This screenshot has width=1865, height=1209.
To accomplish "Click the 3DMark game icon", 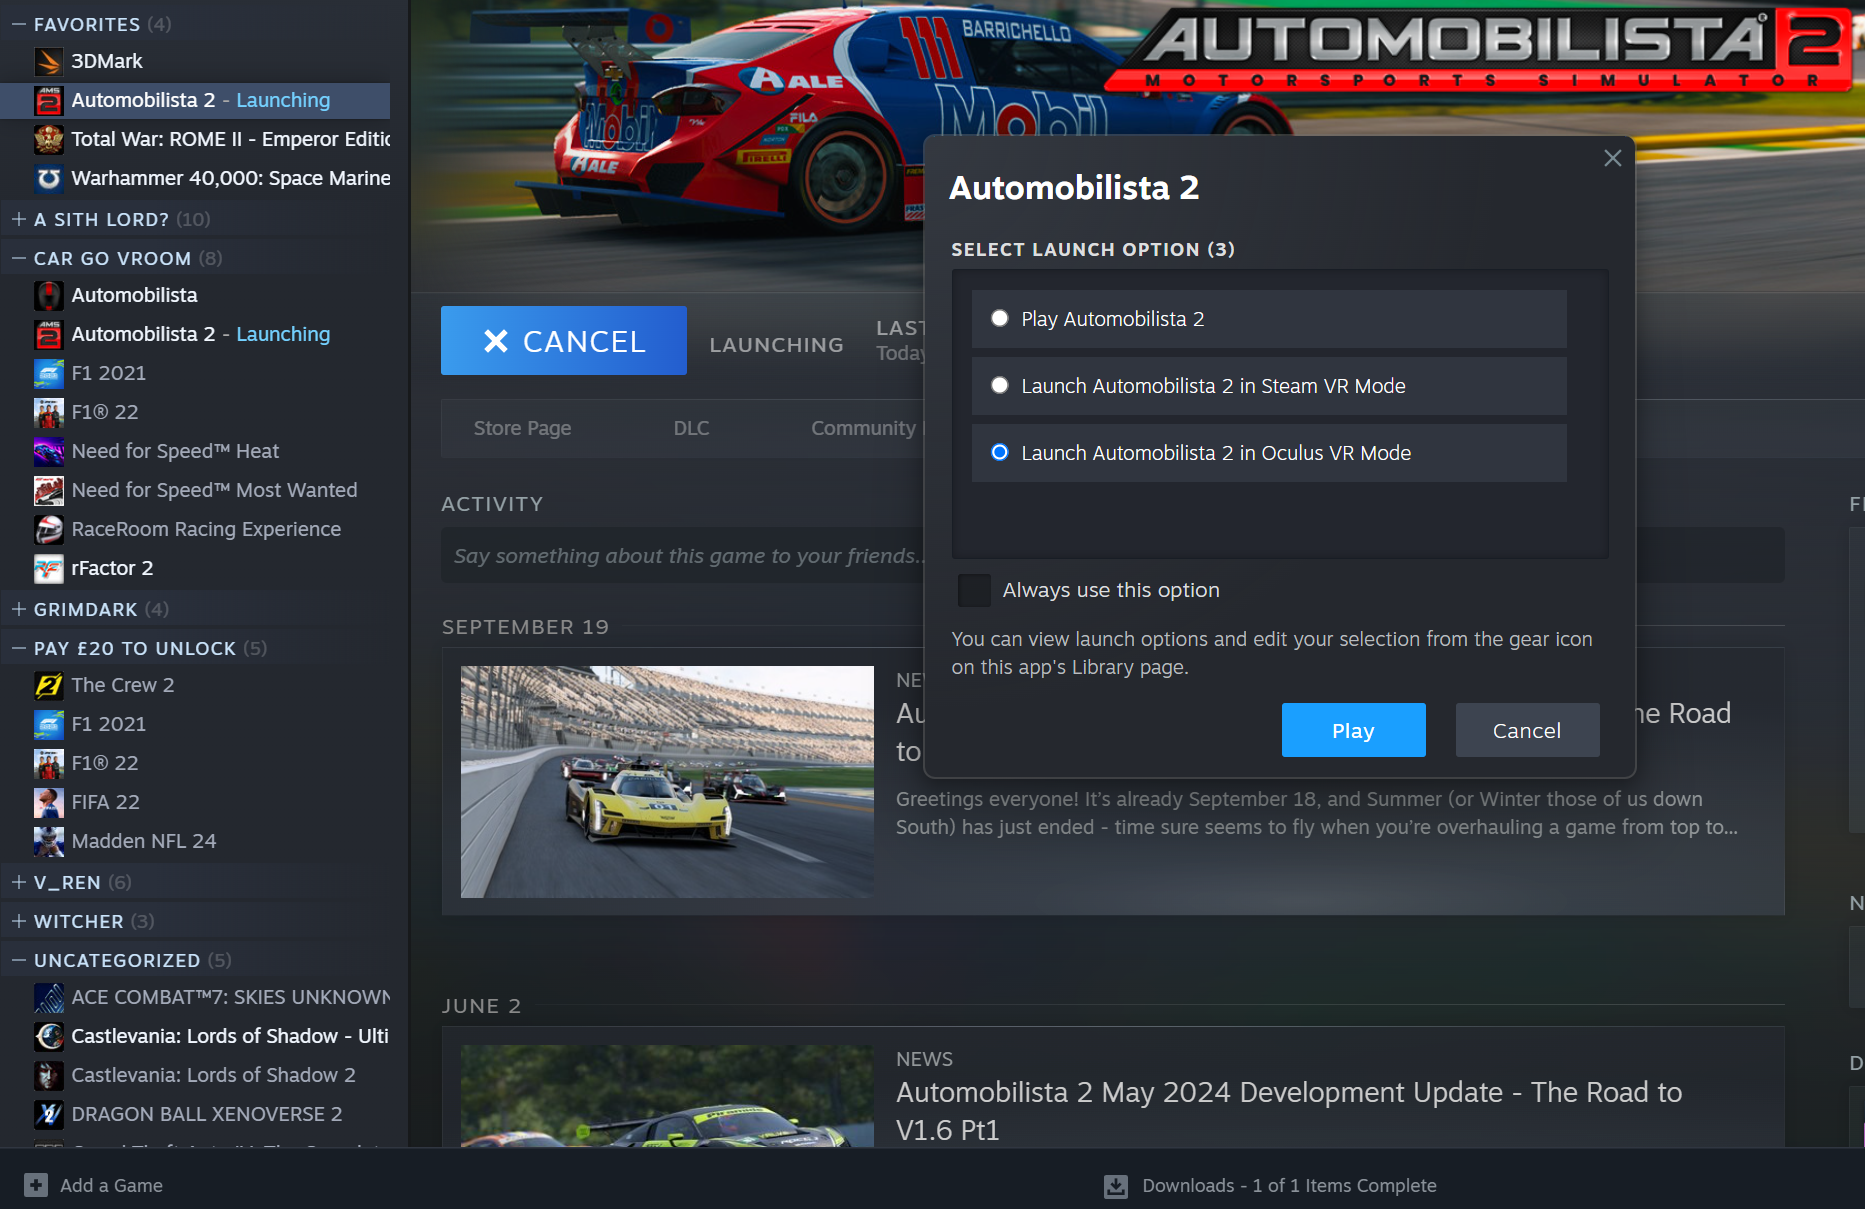I will tap(48, 62).
